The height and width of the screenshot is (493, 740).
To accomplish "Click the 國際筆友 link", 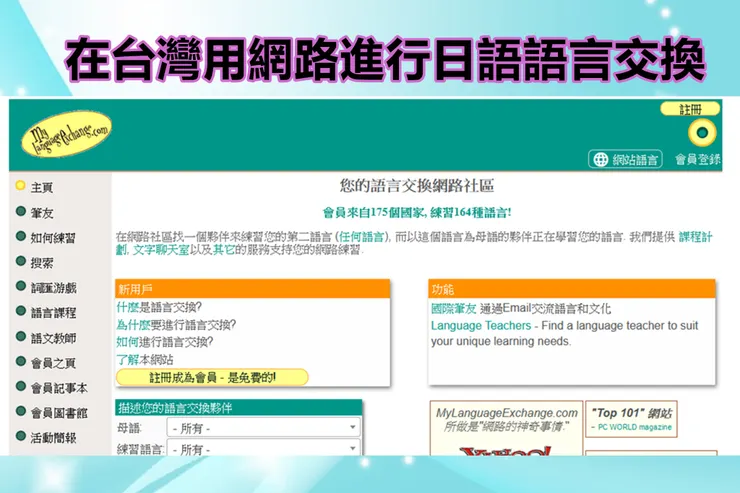I will [454, 309].
